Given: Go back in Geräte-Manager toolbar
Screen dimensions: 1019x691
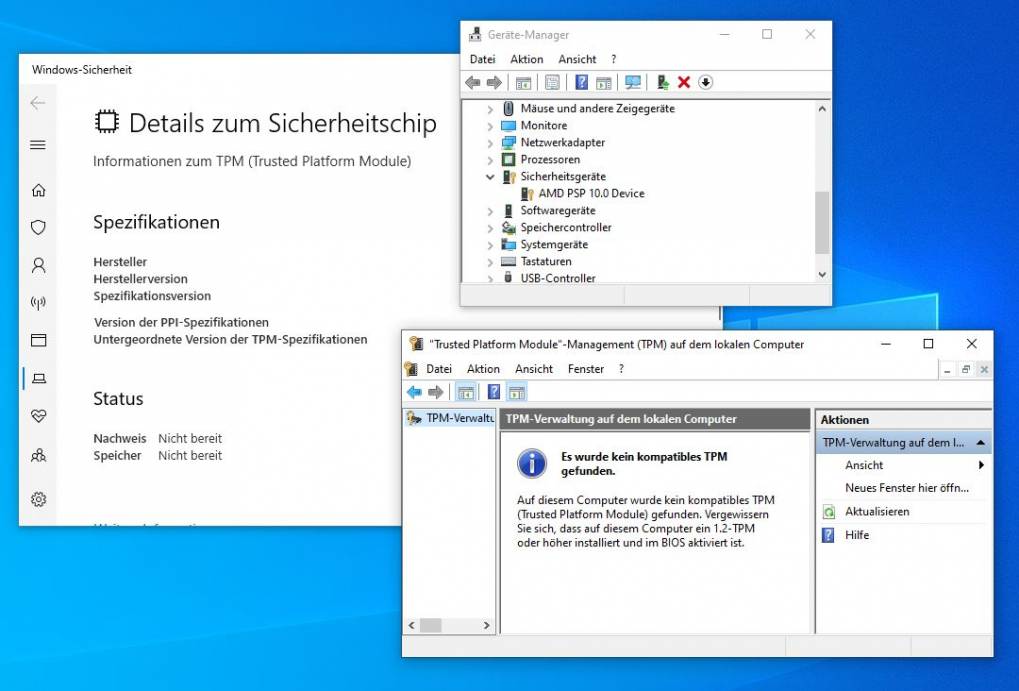Looking at the screenshot, I should 472,83.
